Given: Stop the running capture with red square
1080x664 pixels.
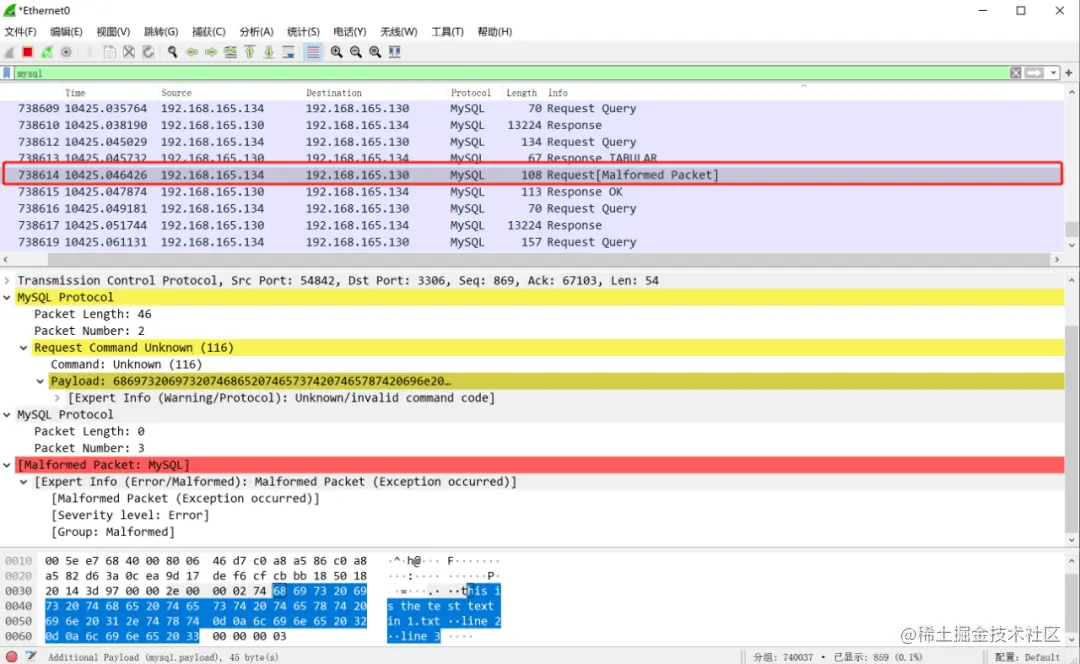Looking at the screenshot, I should point(28,52).
